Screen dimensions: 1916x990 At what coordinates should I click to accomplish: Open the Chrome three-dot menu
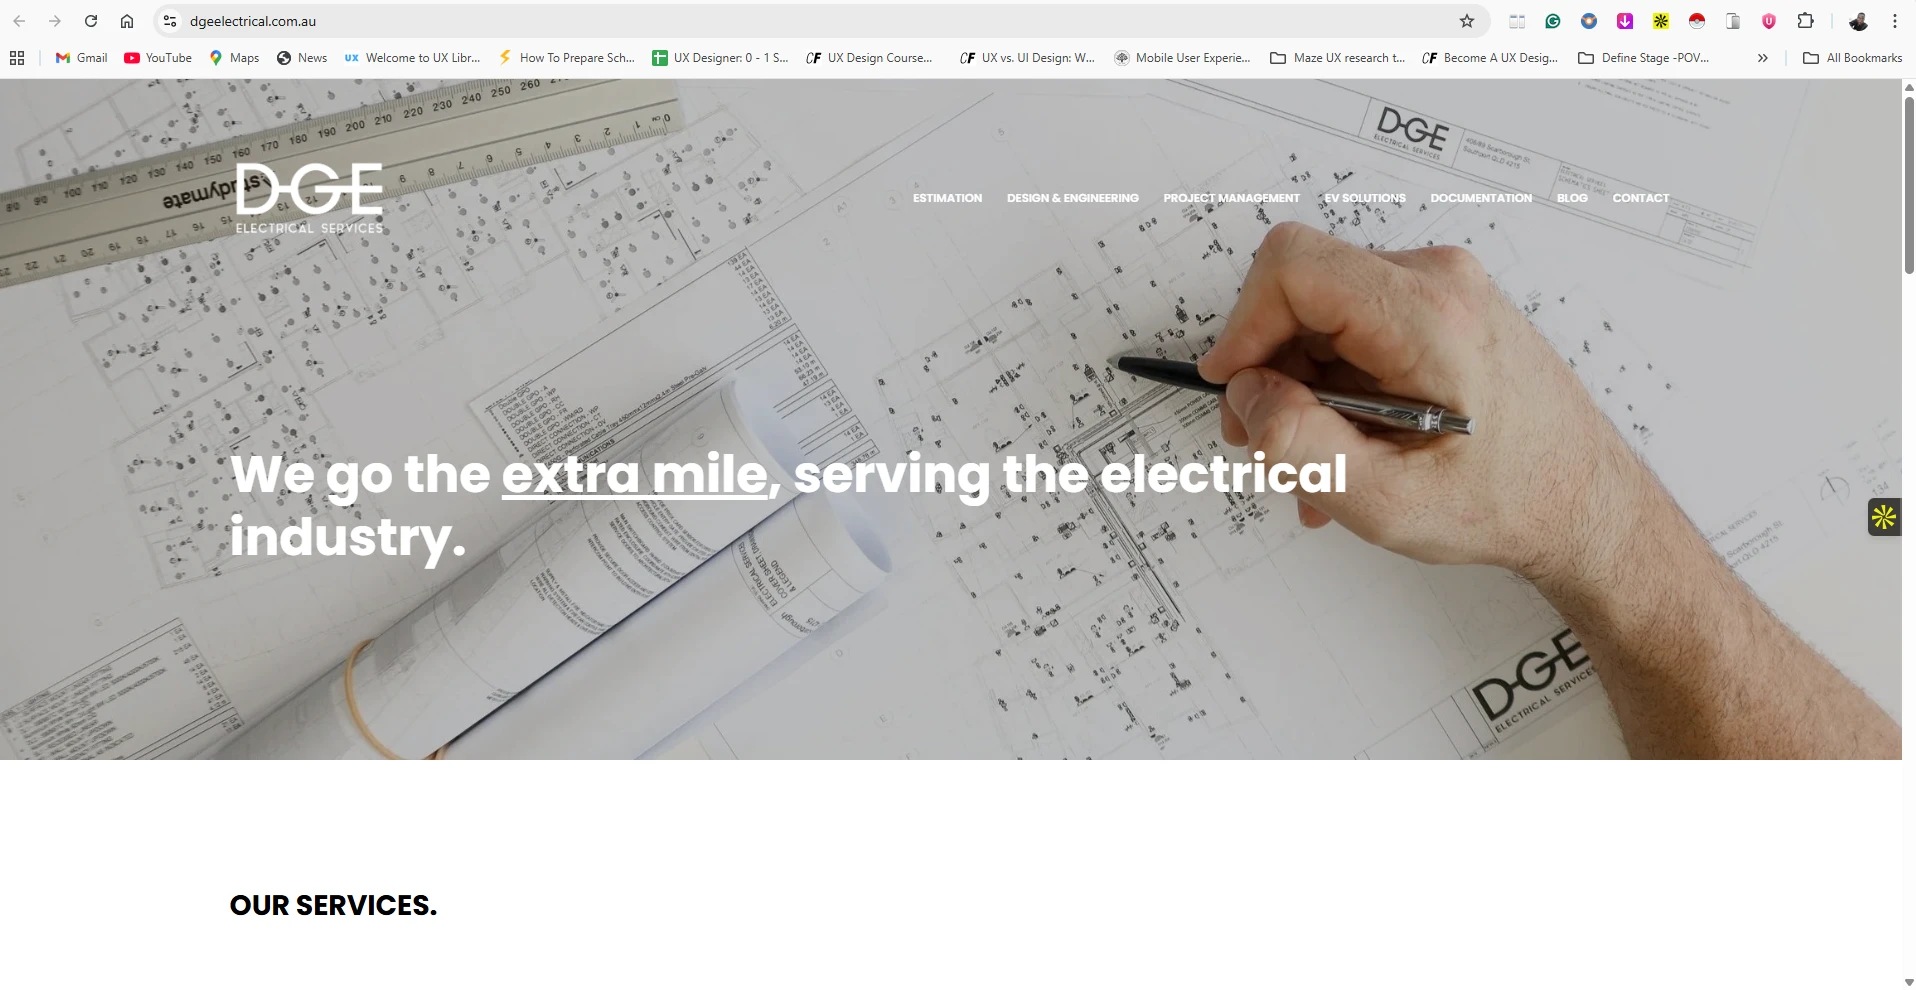[x=1895, y=21]
